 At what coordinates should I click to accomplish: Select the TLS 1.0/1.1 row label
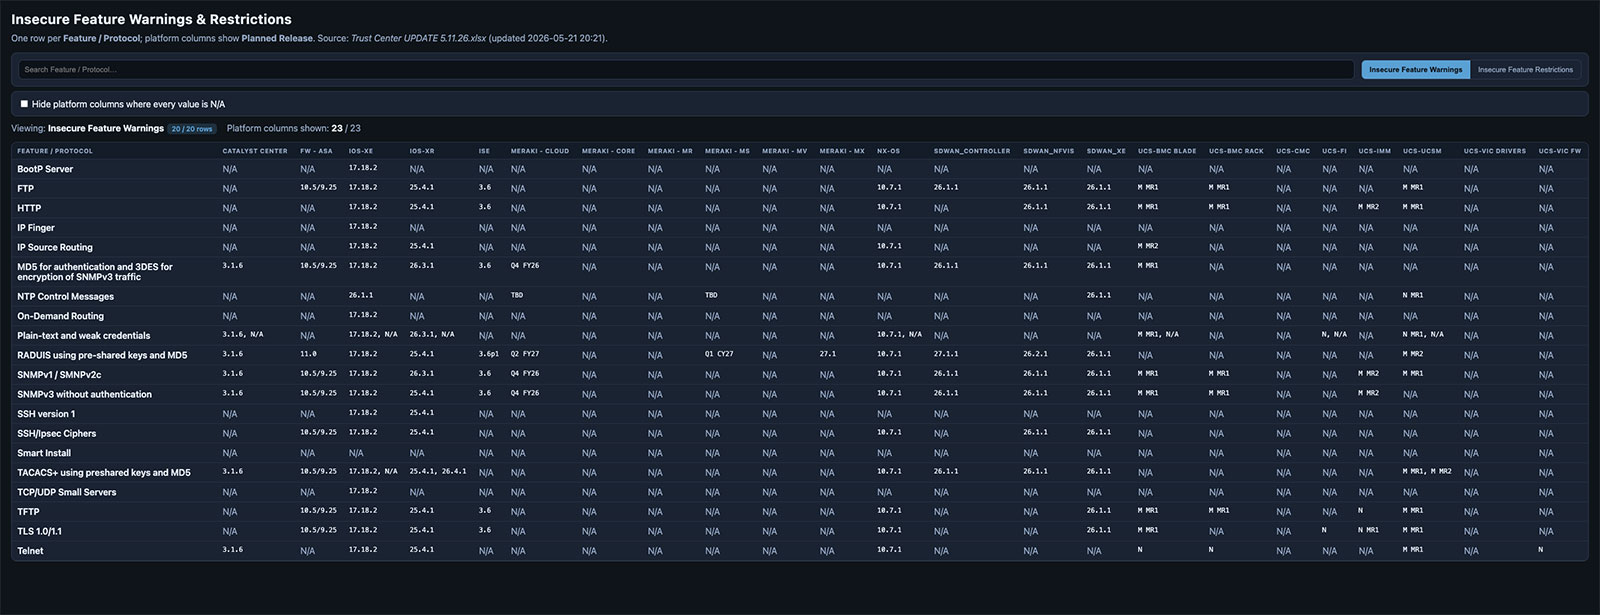[39, 531]
